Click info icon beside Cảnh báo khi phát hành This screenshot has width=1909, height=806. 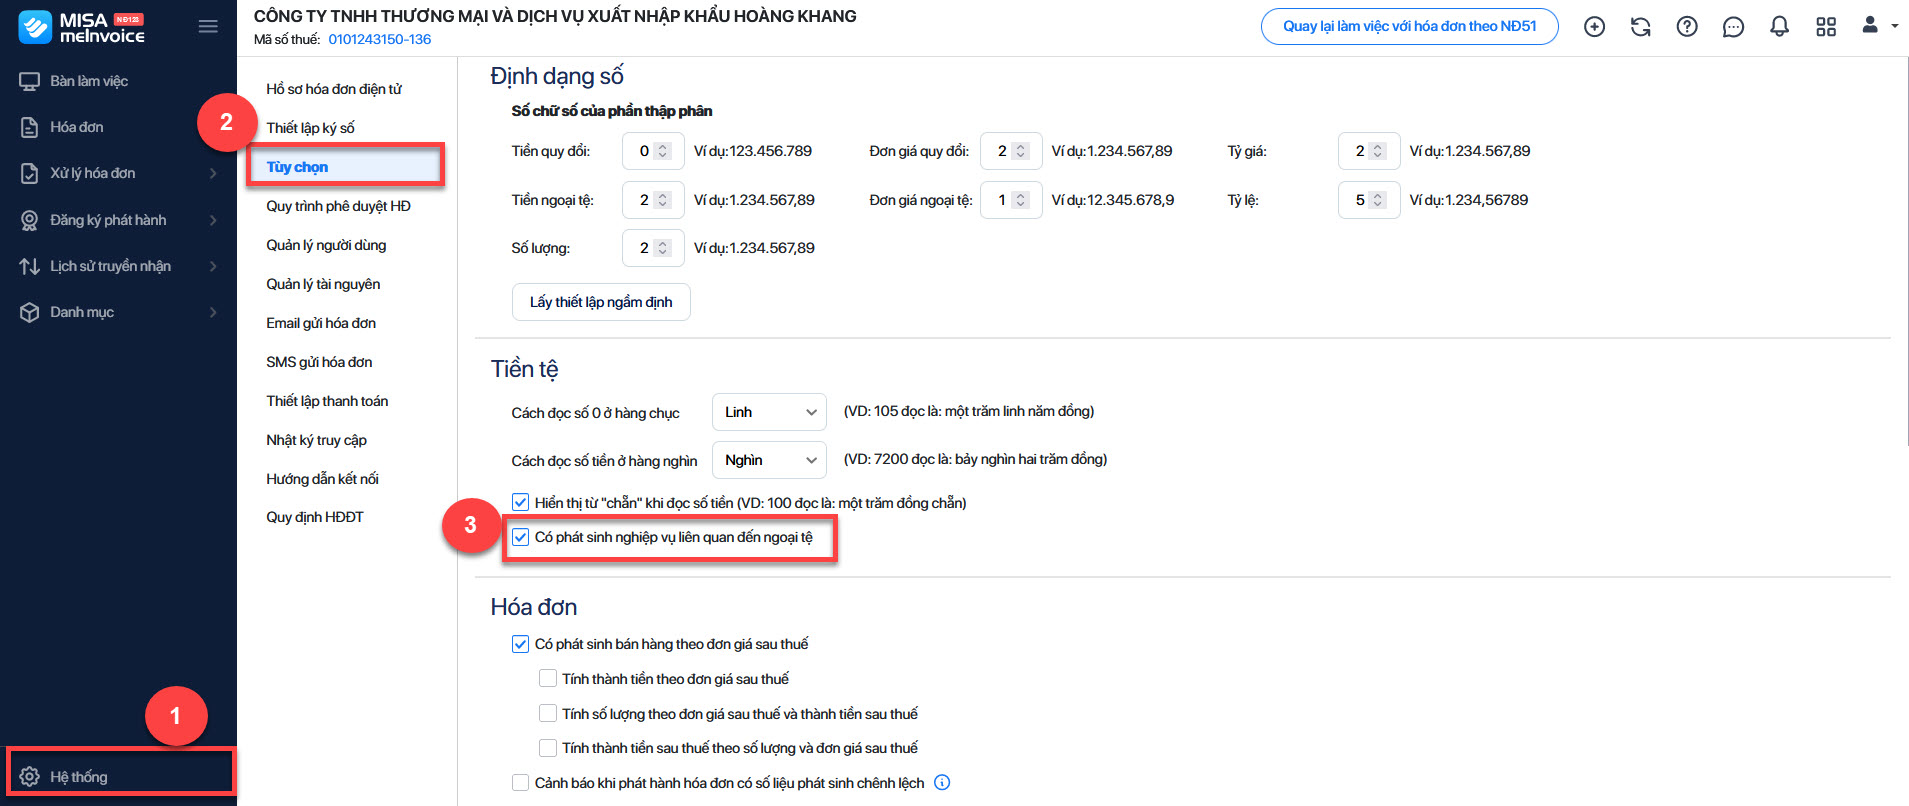[942, 783]
